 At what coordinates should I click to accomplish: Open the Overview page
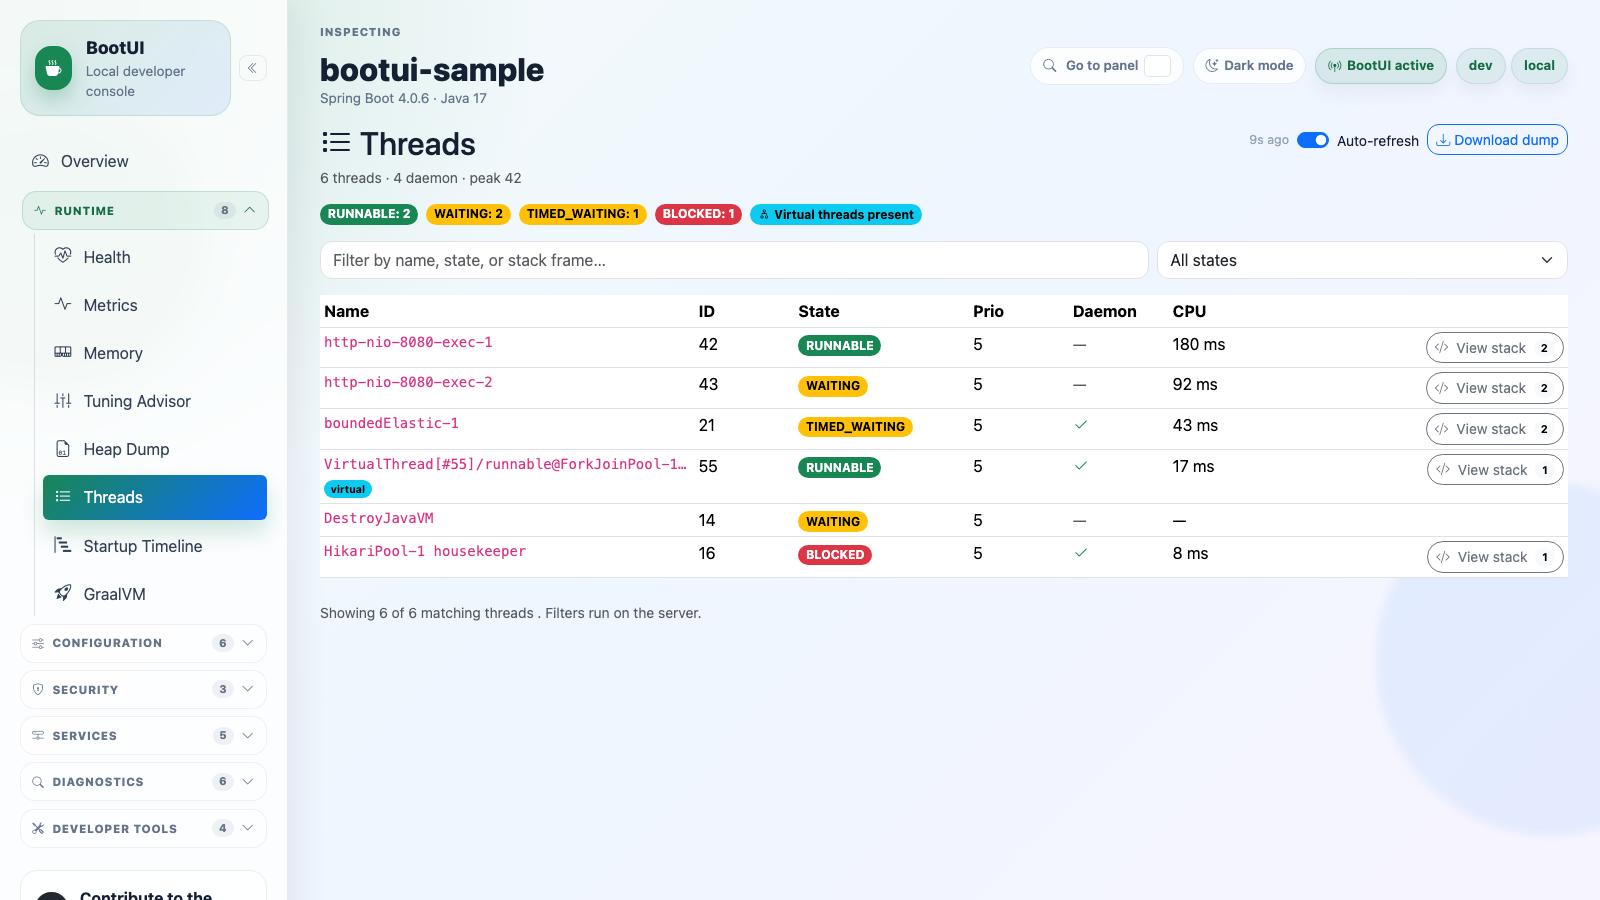[145, 161]
